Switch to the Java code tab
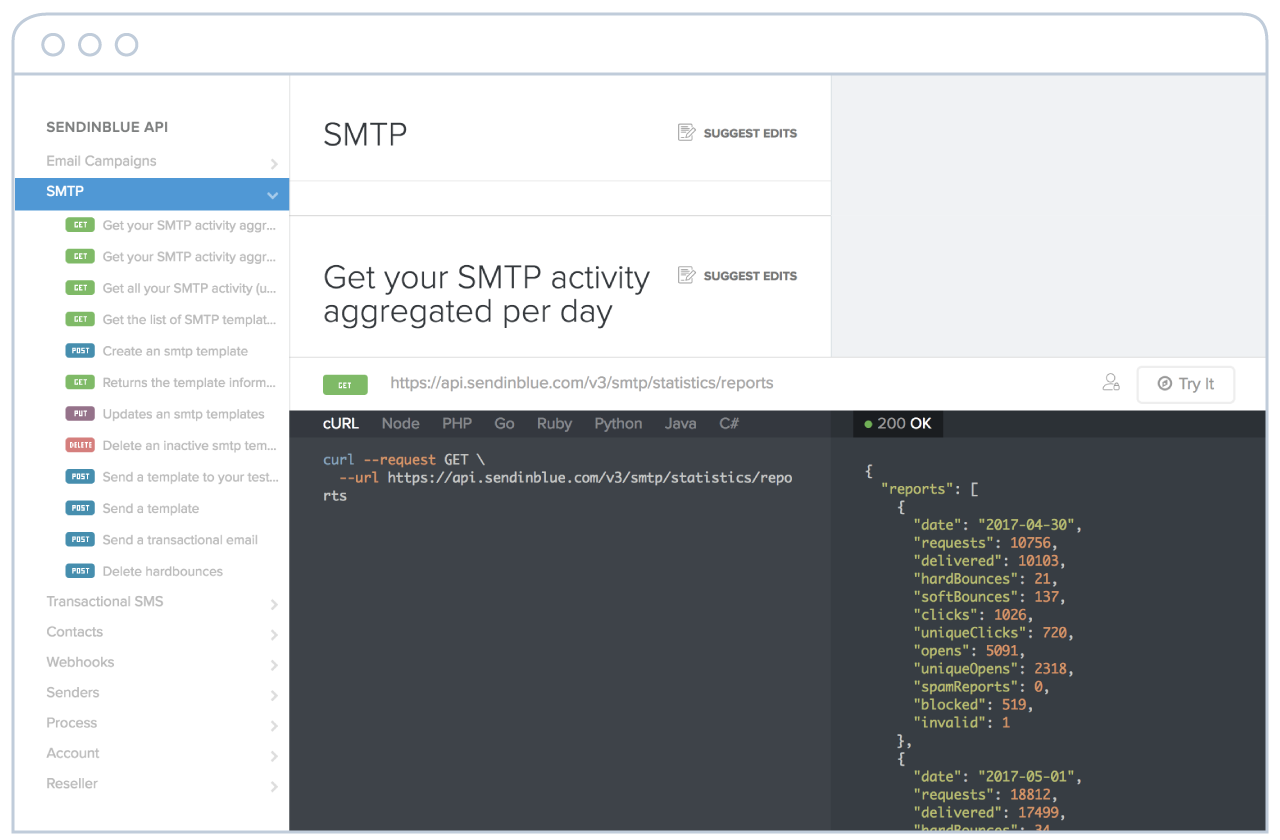The height and width of the screenshot is (840, 1280). (x=680, y=423)
